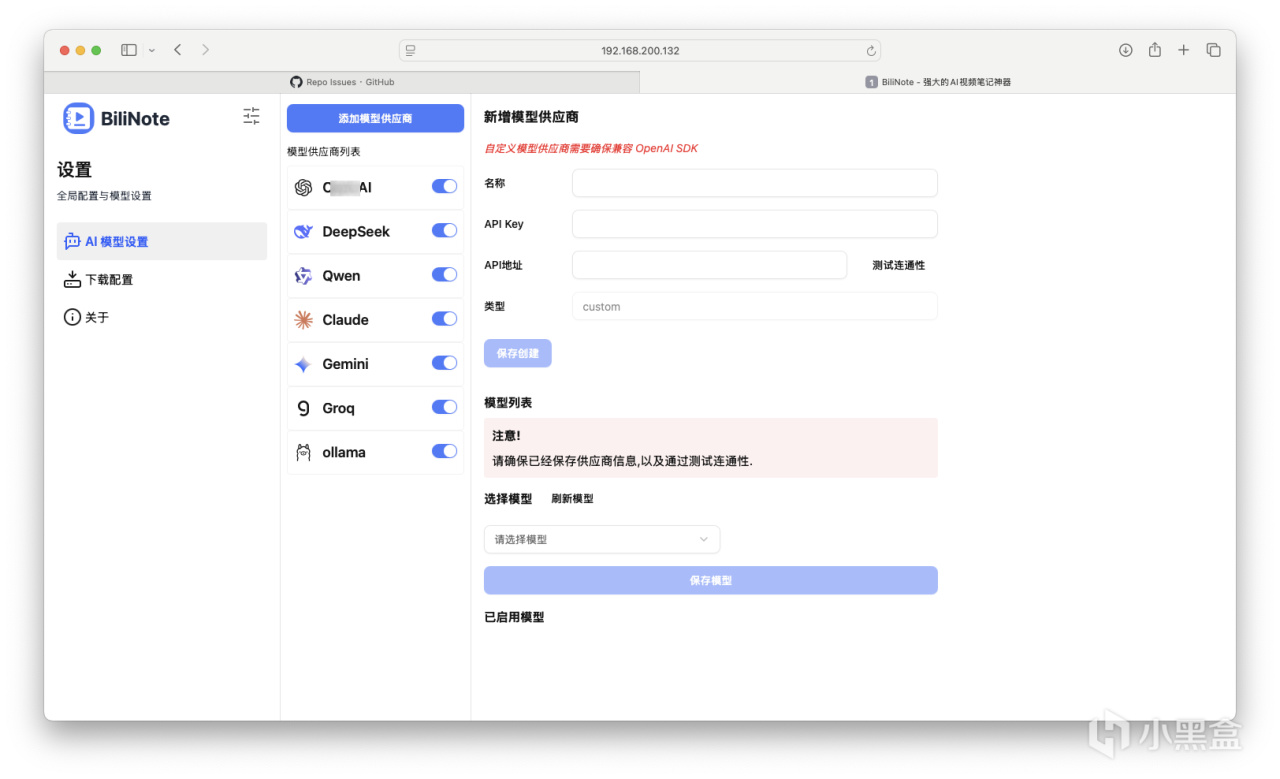This screenshot has width=1280, height=779.
Task: Click the 添加模型供应商 button
Action: click(x=375, y=118)
